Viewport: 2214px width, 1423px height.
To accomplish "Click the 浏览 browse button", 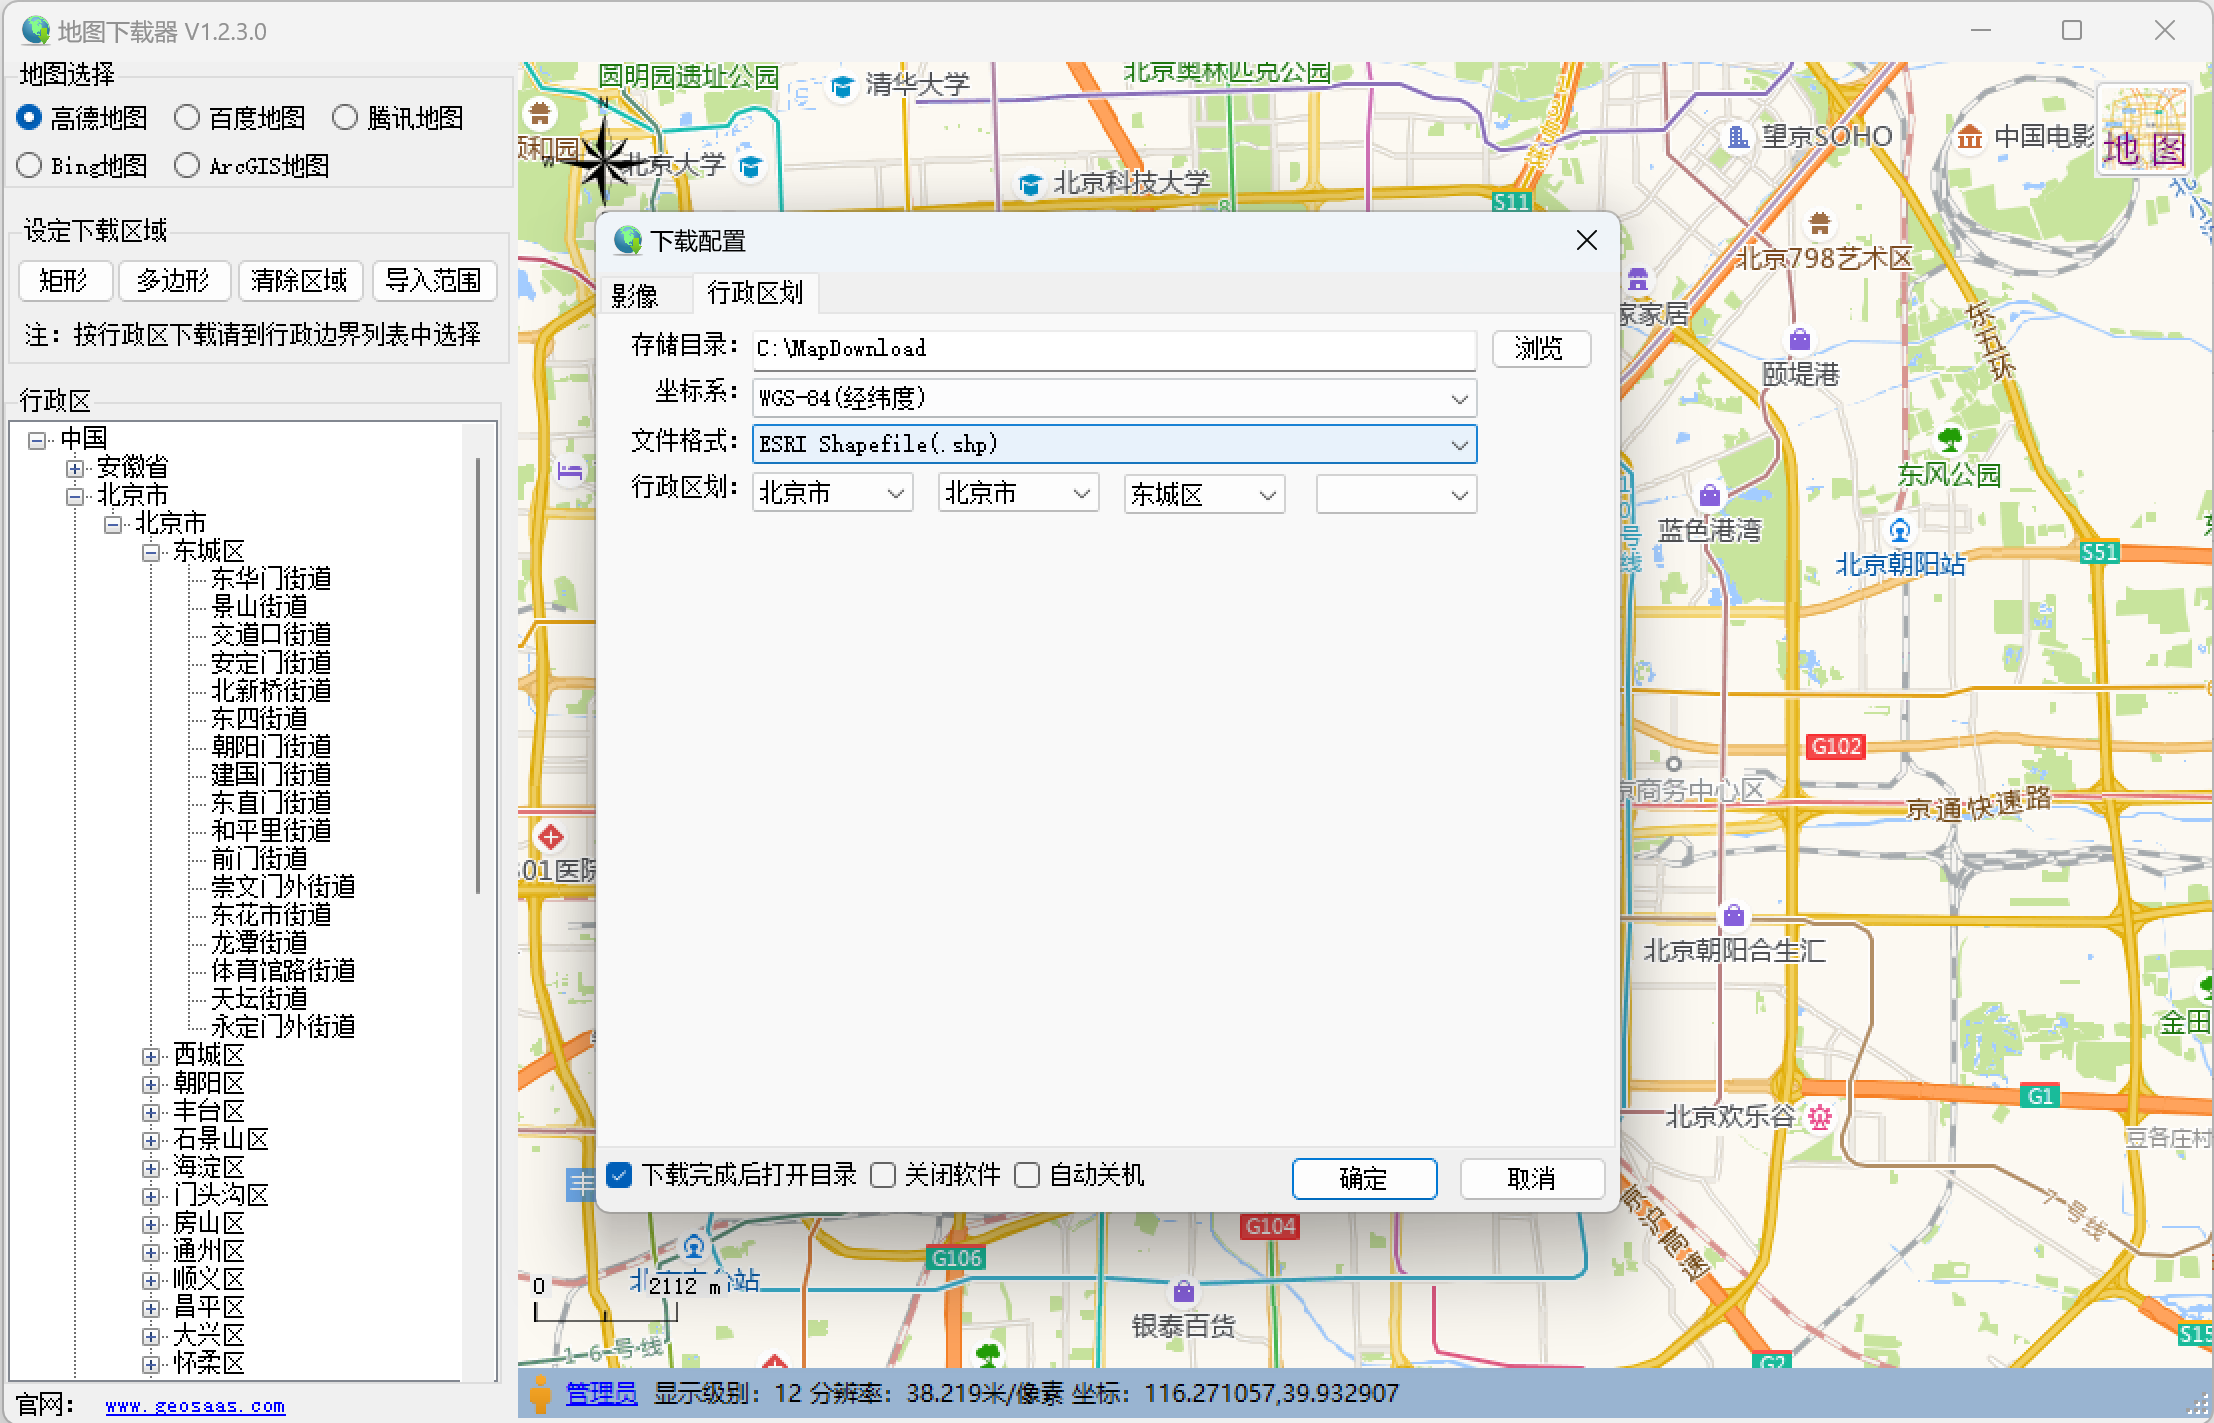I will (x=1539, y=348).
